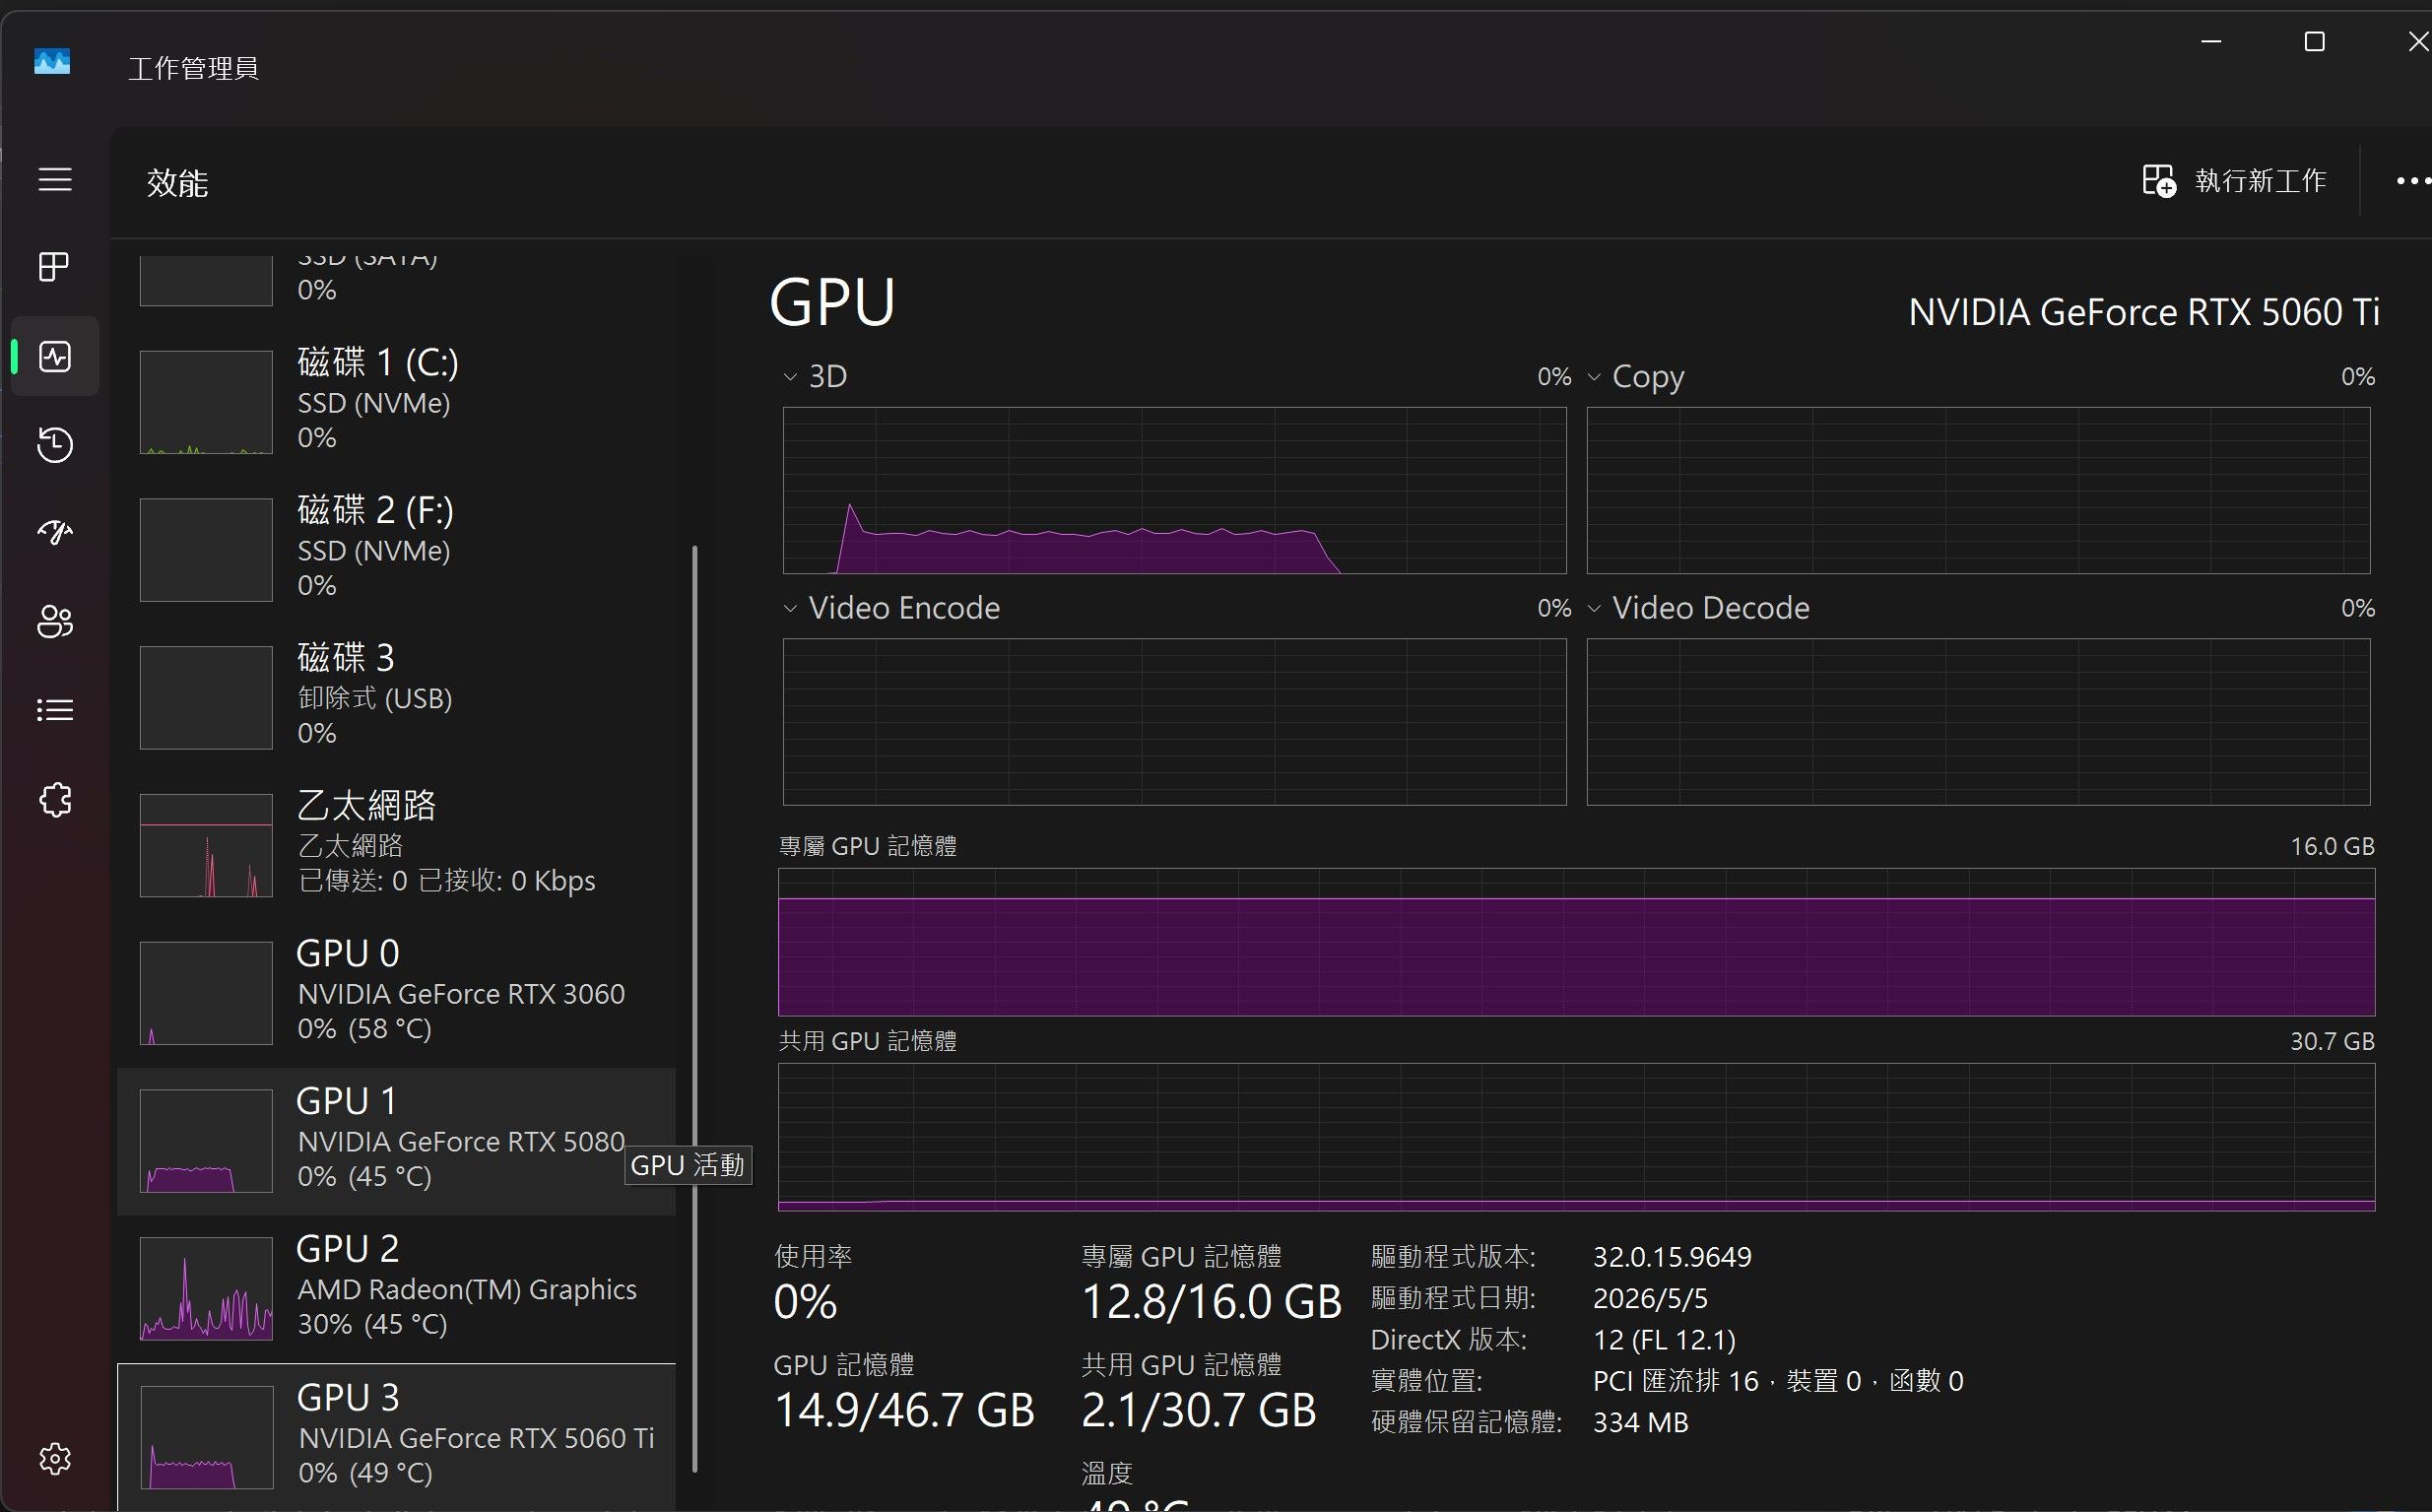Click the Copy usage graph
This screenshot has height=1512, width=2432.
1978,490
